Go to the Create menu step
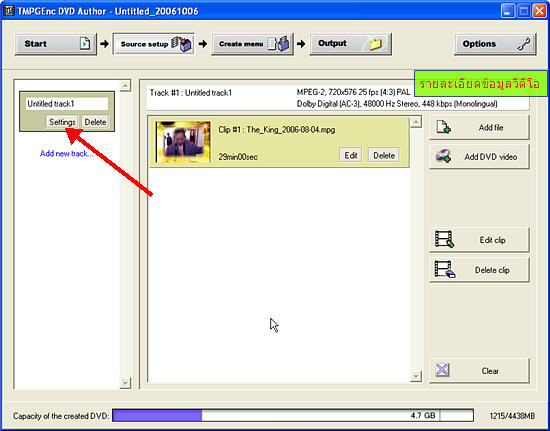The image size is (550, 431). click(x=252, y=44)
